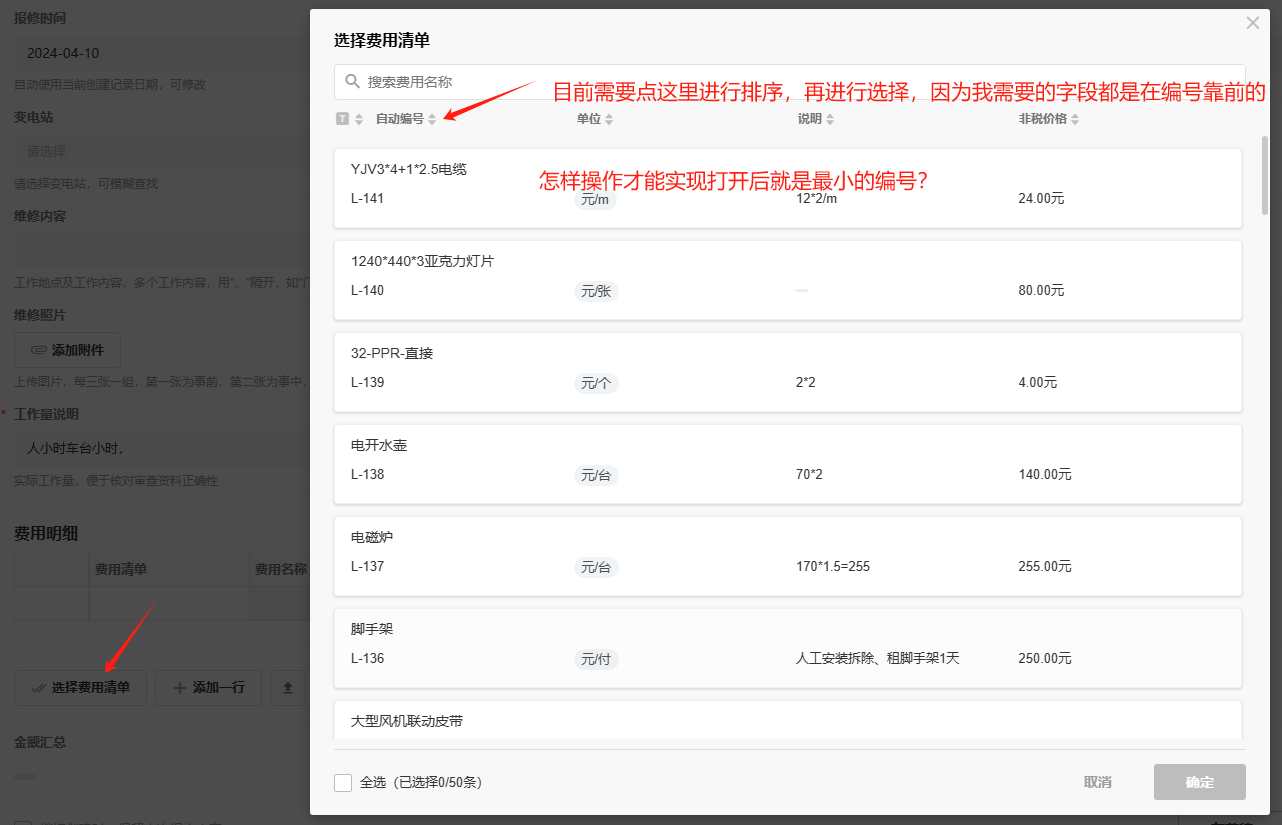Image resolution: width=1282 pixels, height=825 pixels.
Task: Click the magnifier icon in search box
Action: pyautogui.click(x=352, y=82)
